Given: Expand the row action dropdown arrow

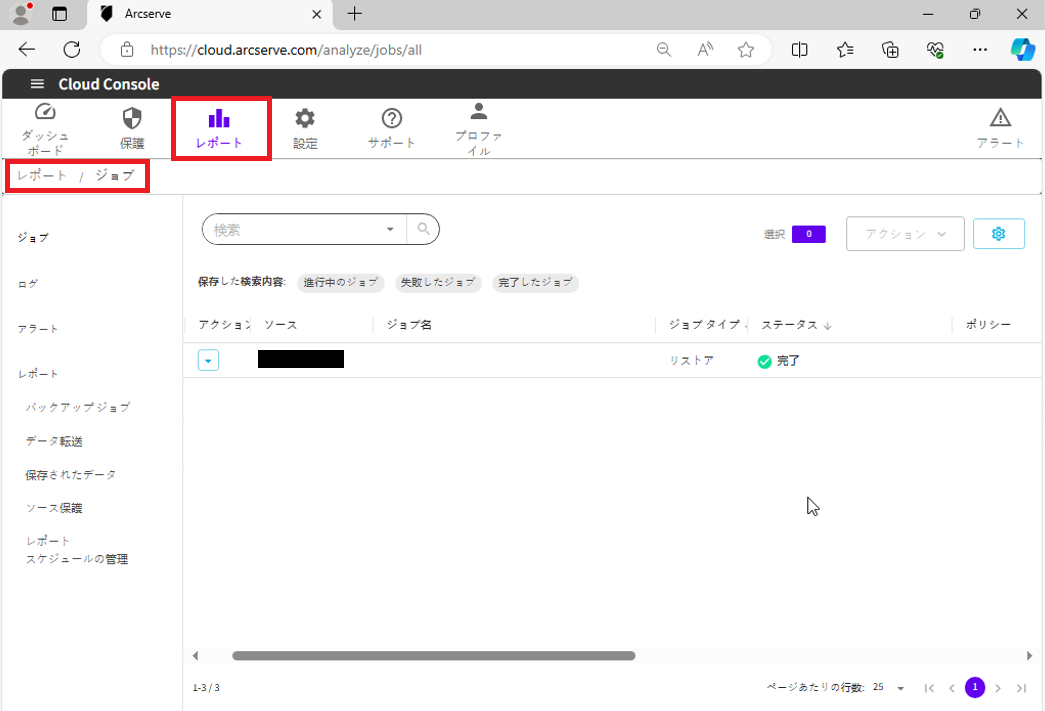Looking at the screenshot, I should click(208, 360).
